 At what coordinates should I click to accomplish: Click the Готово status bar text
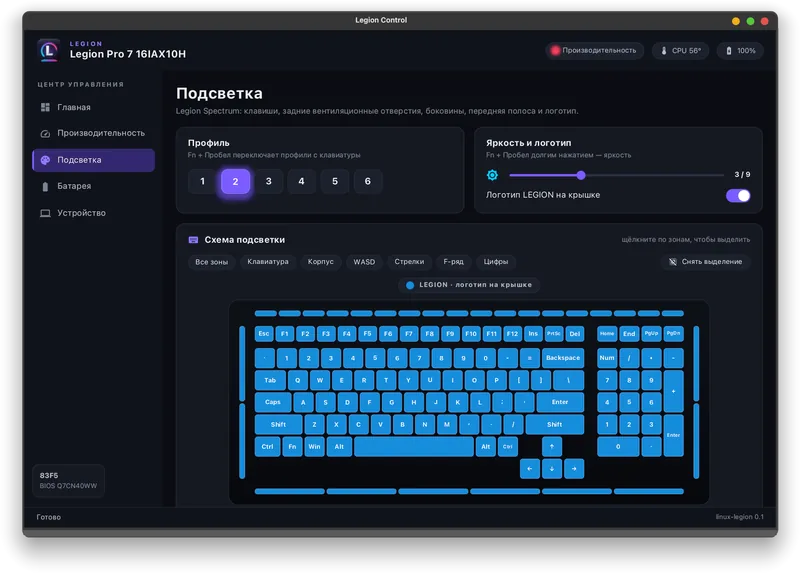click(x=48, y=517)
